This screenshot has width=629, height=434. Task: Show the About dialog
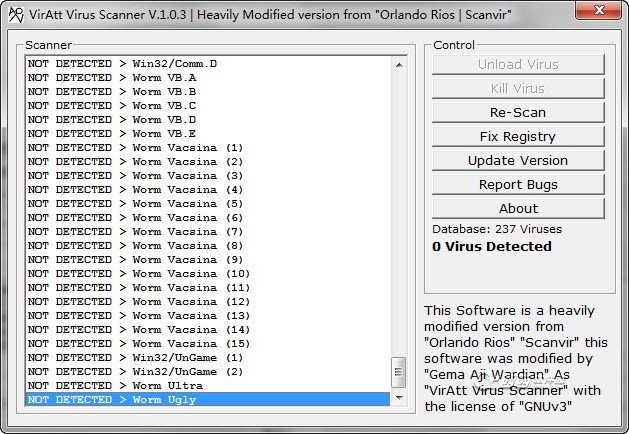(x=518, y=209)
